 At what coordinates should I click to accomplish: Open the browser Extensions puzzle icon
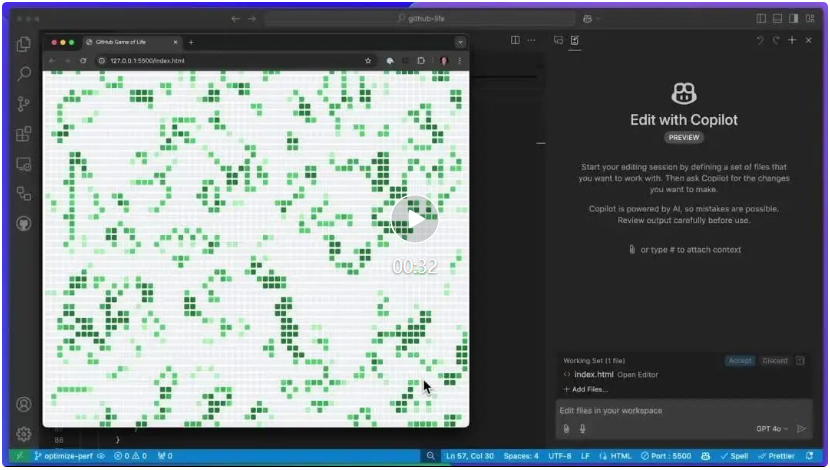point(421,61)
